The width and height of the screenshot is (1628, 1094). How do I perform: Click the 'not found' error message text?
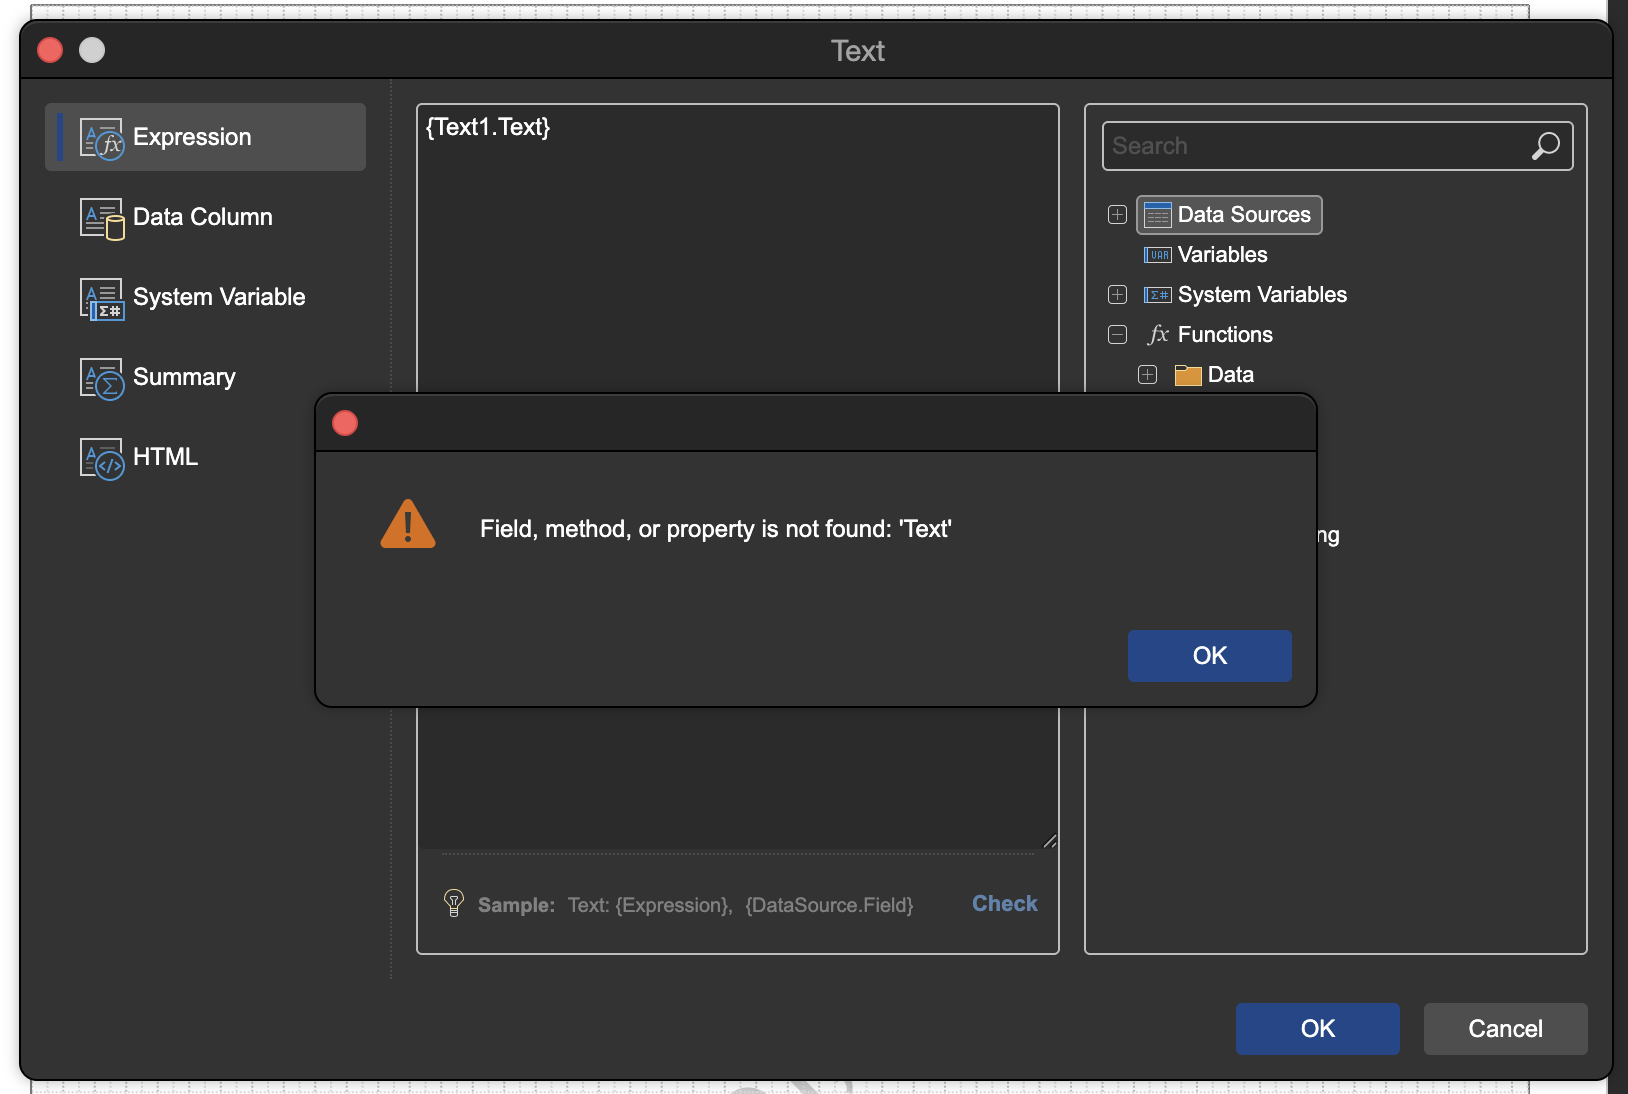[716, 529]
